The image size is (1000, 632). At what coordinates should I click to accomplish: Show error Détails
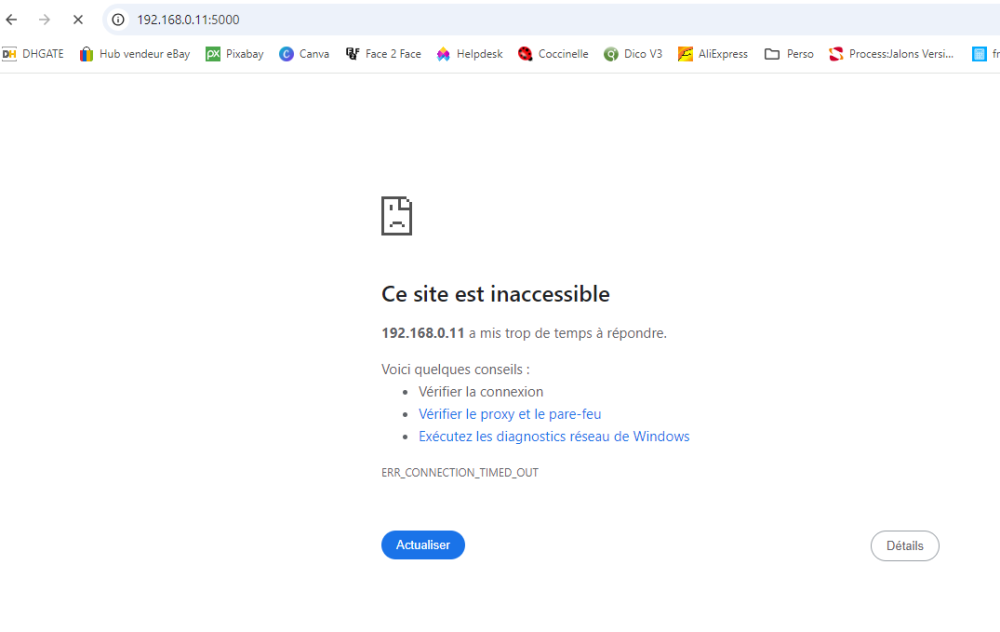tap(904, 546)
